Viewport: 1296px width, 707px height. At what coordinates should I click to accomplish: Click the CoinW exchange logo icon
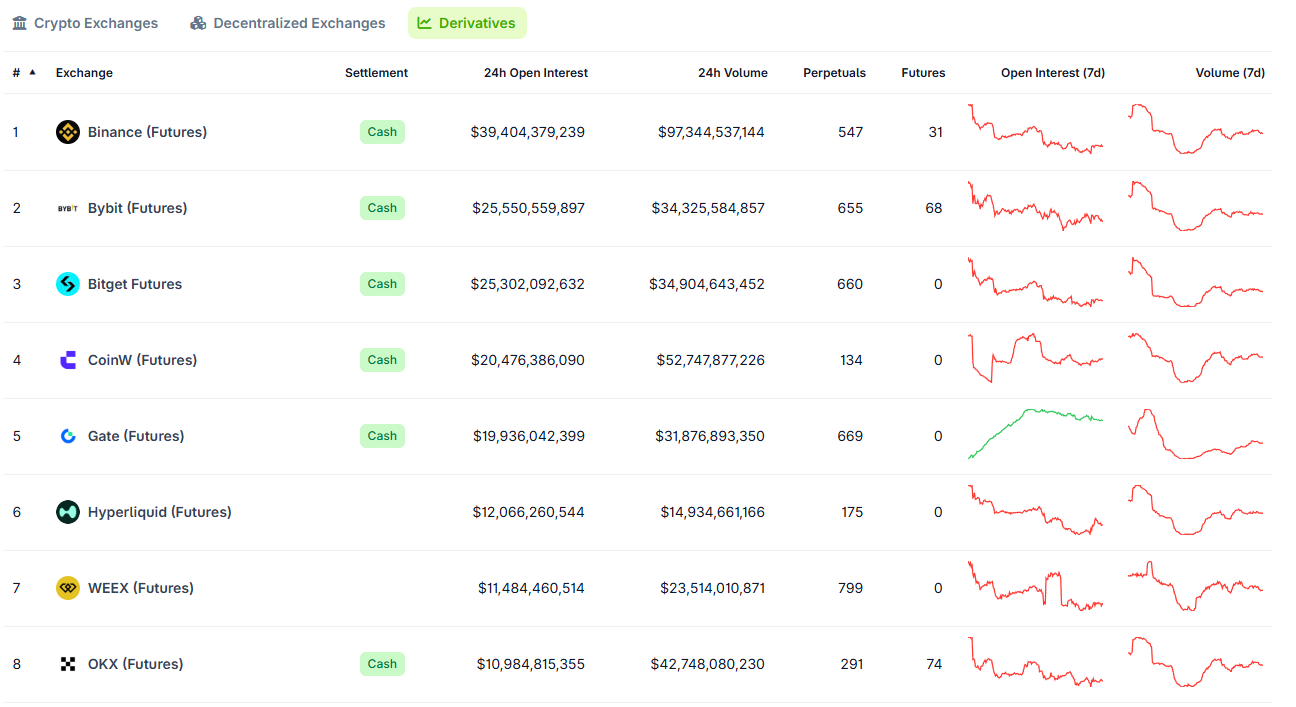(x=68, y=360)
